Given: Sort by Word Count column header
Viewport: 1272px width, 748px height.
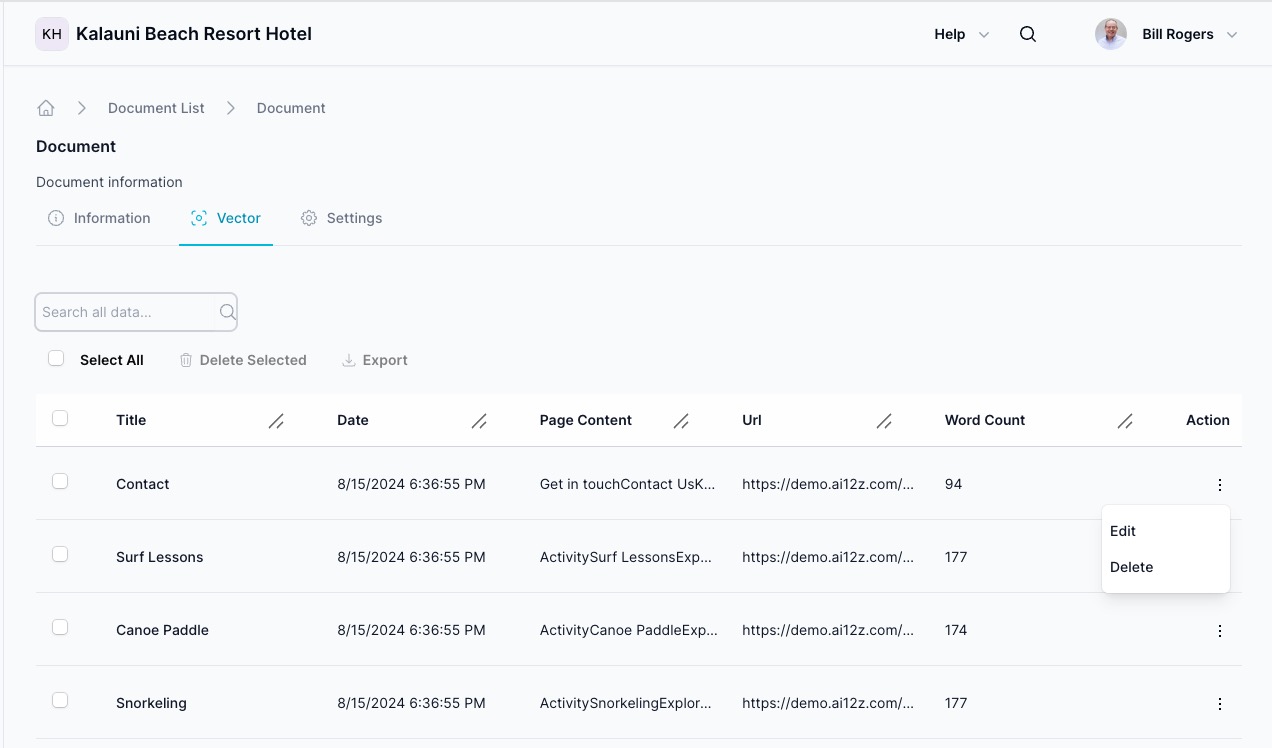Looking at the screenshot, I should [985, 420].
